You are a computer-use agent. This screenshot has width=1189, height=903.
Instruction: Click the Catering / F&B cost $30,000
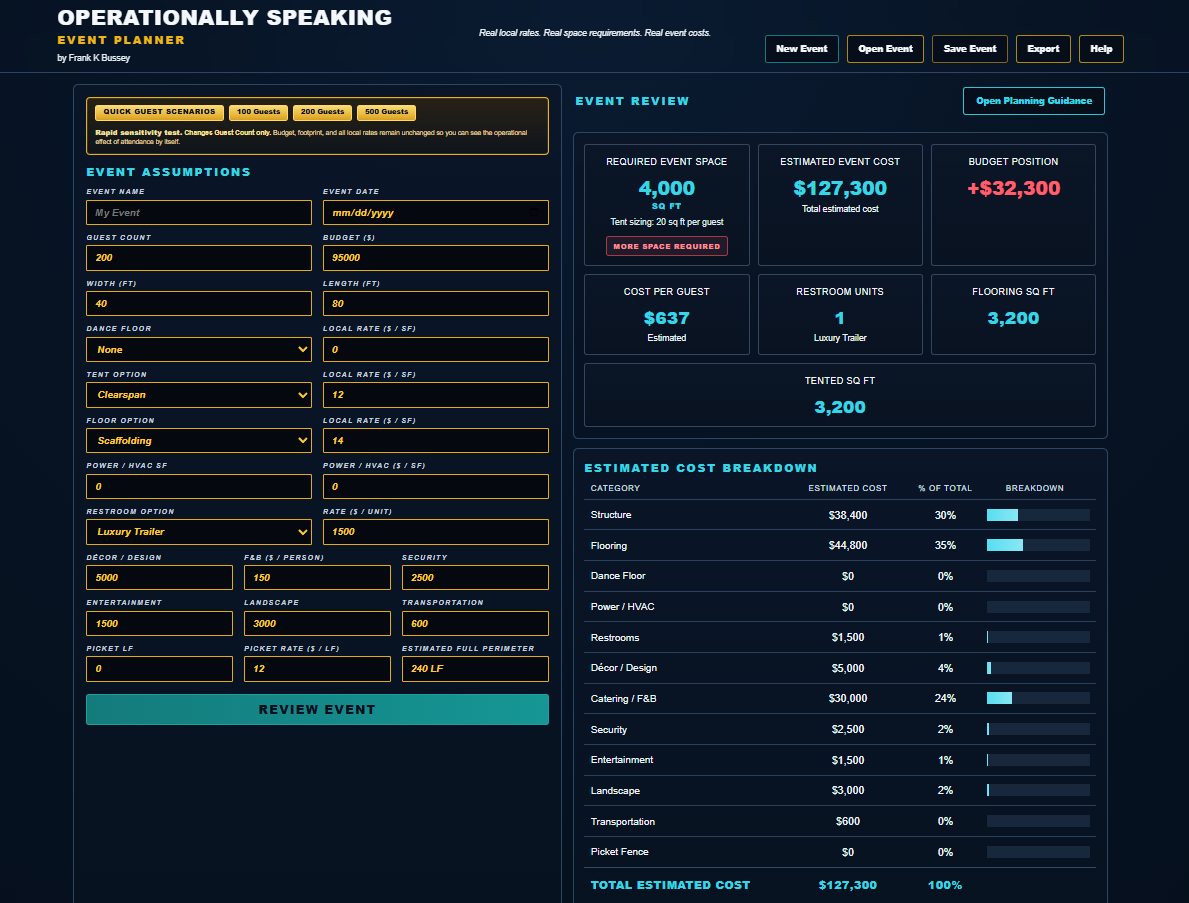[848, 698]
